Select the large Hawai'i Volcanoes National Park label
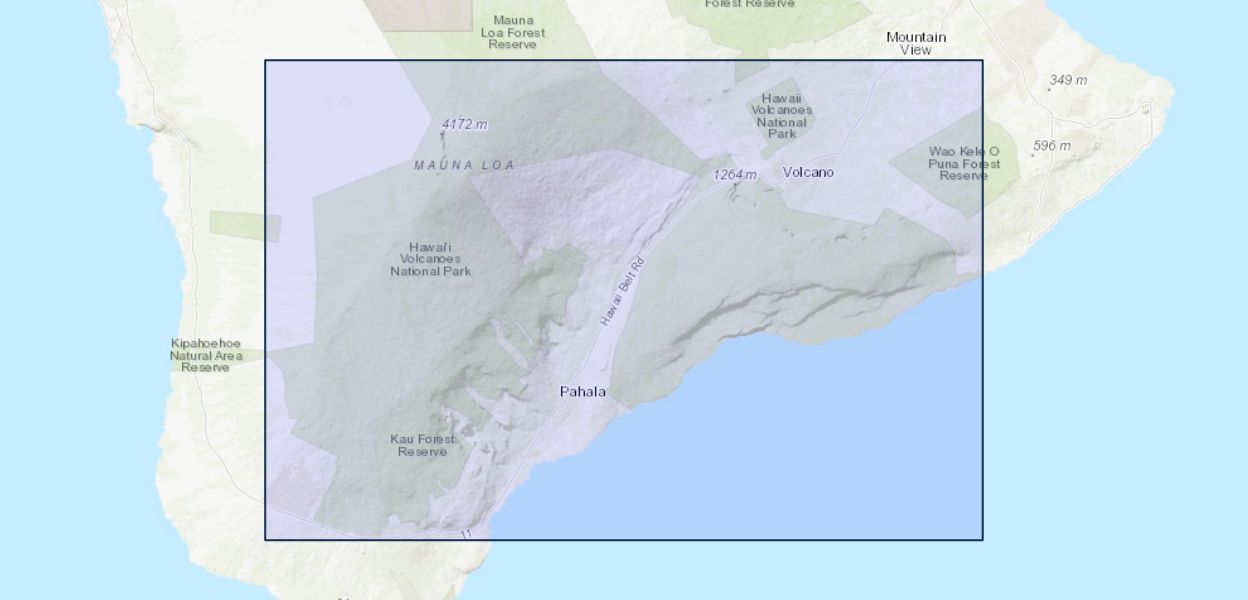Image resolution: width=1248 pixels, height=600 pixels. [430, 259]
